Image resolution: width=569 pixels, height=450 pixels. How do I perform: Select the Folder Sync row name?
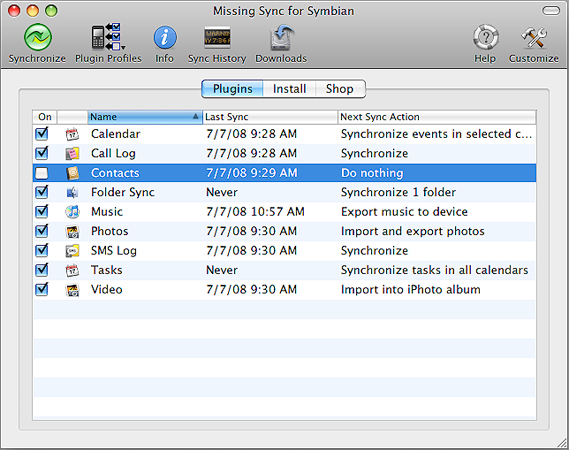pos(123,192)
